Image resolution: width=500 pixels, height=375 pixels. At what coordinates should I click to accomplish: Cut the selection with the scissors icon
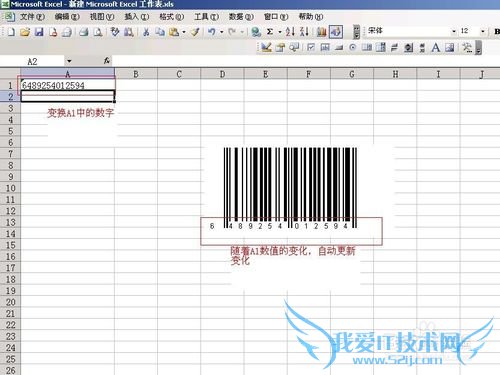tap(146, 32)
